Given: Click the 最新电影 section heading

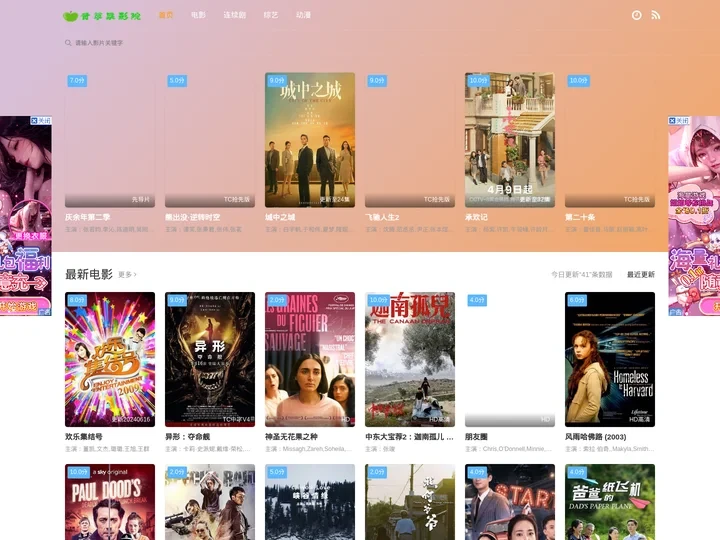Looking at the screenshot, I should coord(89,275).
